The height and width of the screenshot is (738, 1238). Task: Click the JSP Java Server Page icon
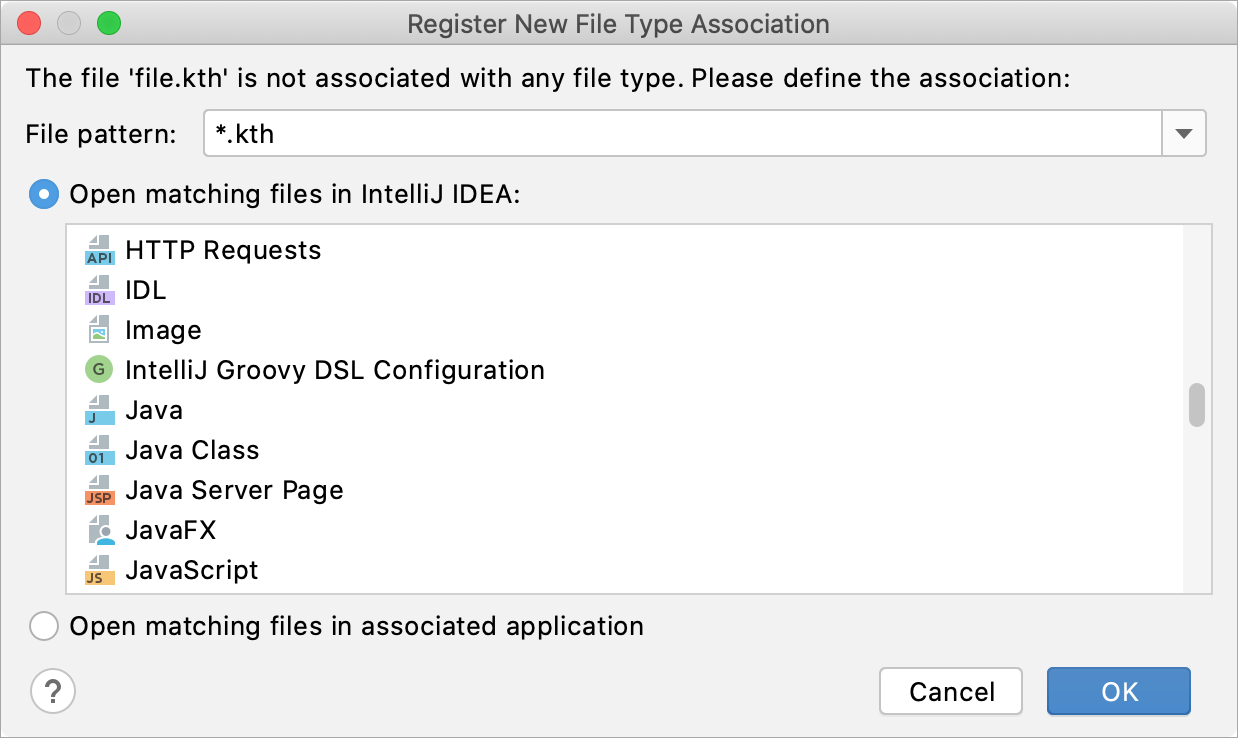pyautogui.click(x=99, y=490)
